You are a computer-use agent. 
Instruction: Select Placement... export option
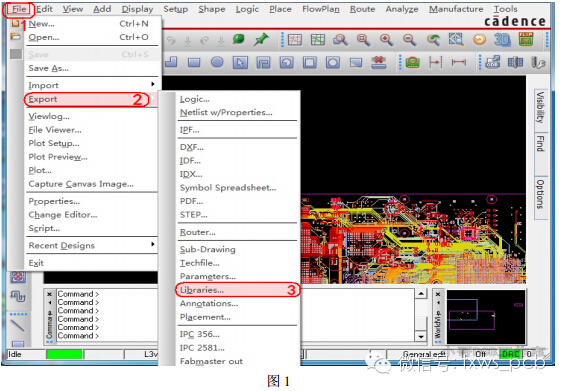point(237,317)
